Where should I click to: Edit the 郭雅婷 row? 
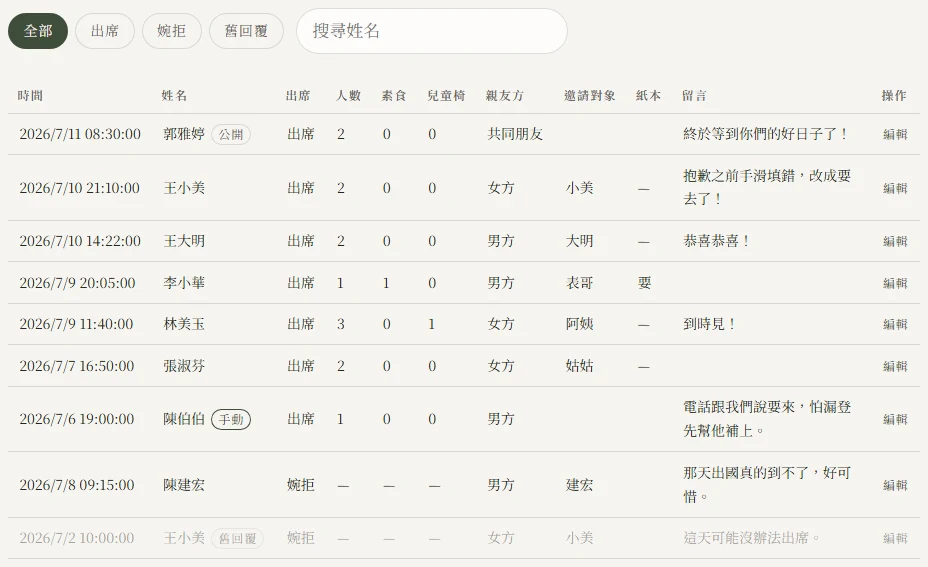tap(895, 134)
